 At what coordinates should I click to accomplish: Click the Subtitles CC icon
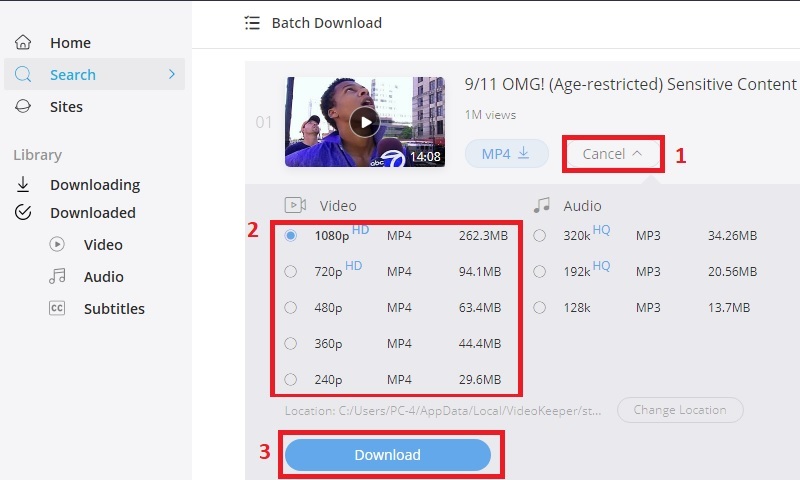click(x=57, y=308)
